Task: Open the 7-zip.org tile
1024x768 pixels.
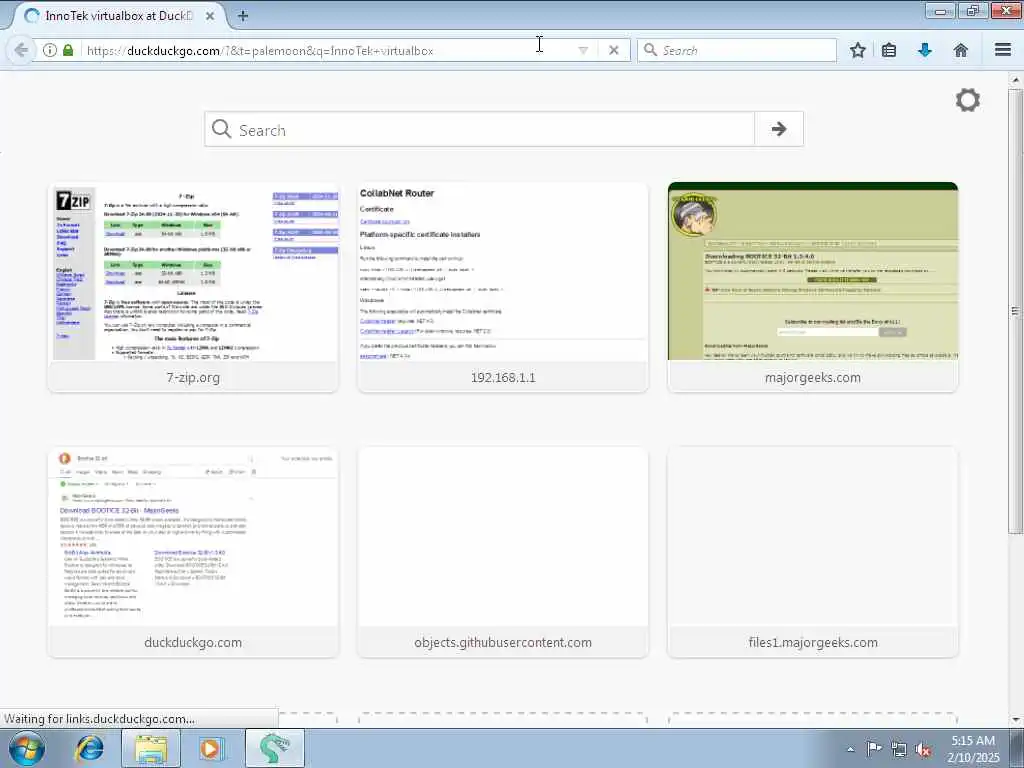Action: coord(193,287)
